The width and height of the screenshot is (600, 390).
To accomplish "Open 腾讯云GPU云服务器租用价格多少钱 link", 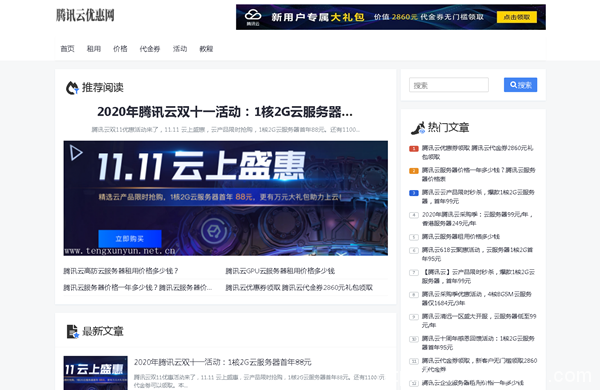I will point(280,271).
